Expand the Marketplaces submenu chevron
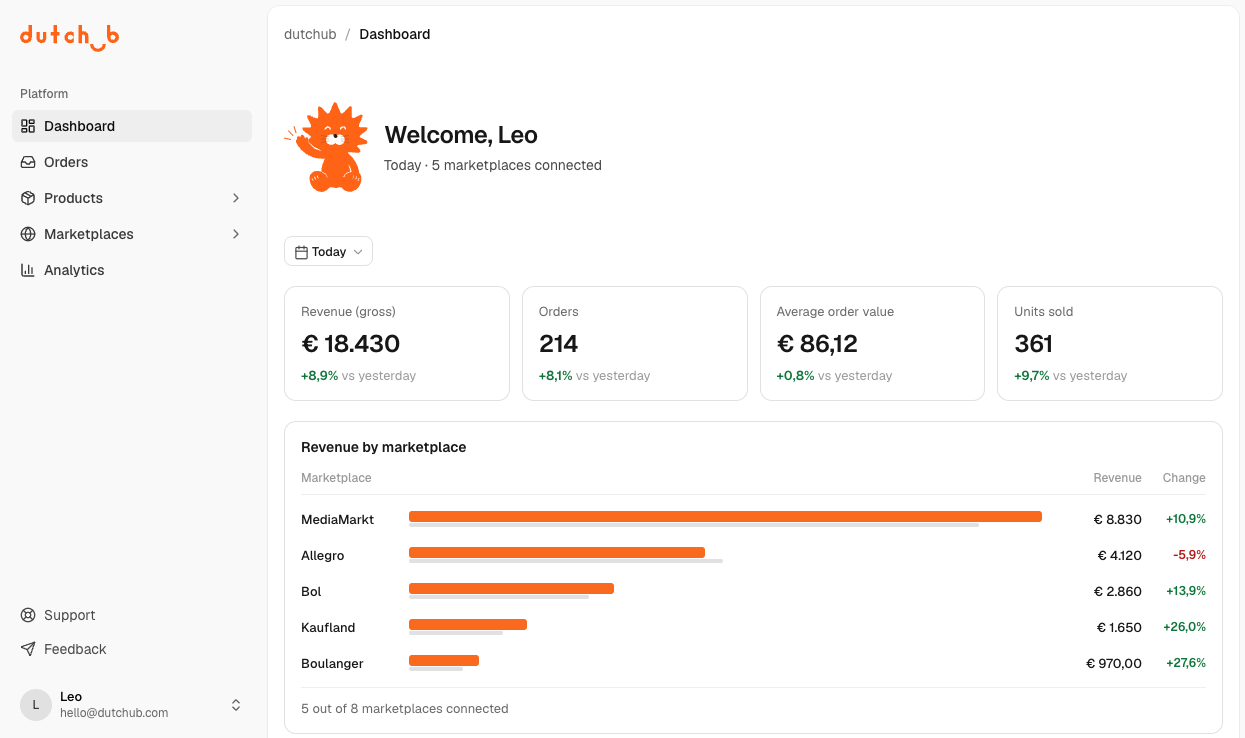The width and height of the screenshot is (1245, 738). (236, 234)
